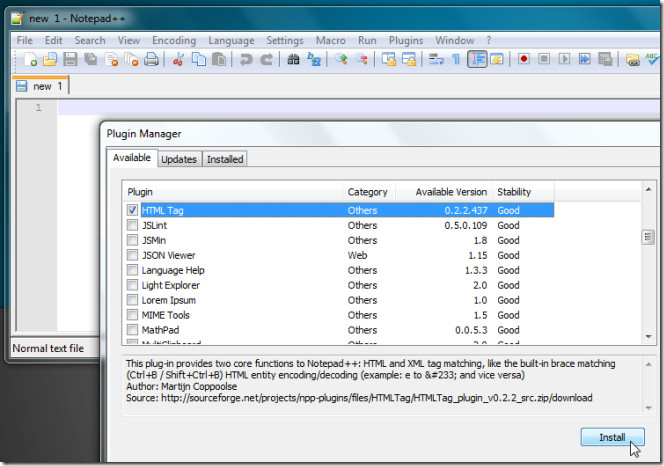Click Run macro multiple times icon
The width and height of the screenshot is (664, 466).
pos(585,59)
